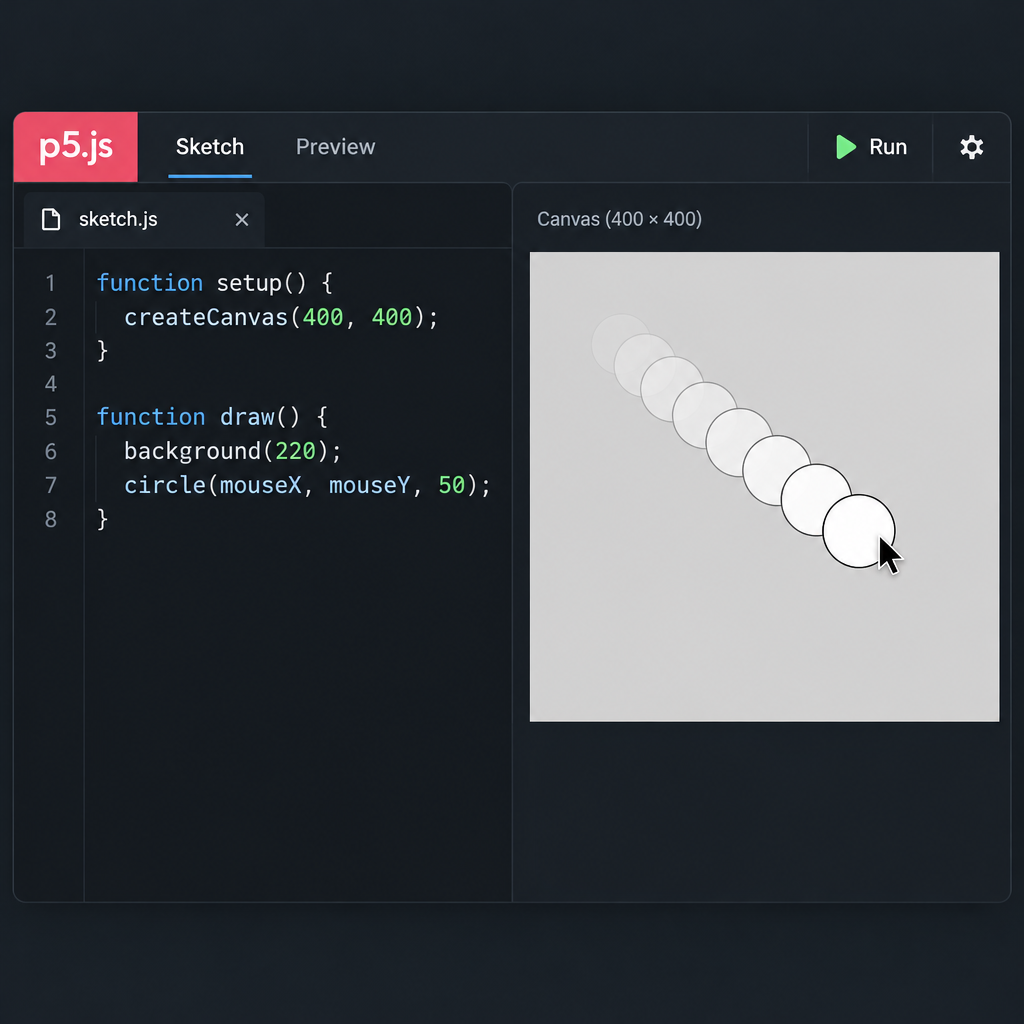Image resolution: width=1024 pixels, height=1024 pixels.
Task: Click line number 4 in the gutter
Action: point(50,383)
